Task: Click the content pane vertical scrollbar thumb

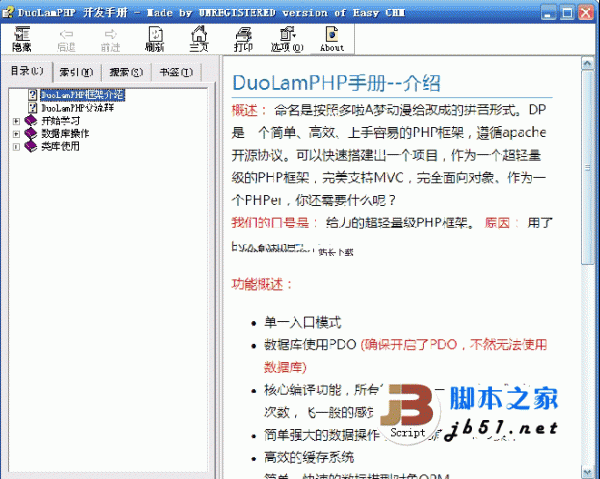Action: point(587,167)
